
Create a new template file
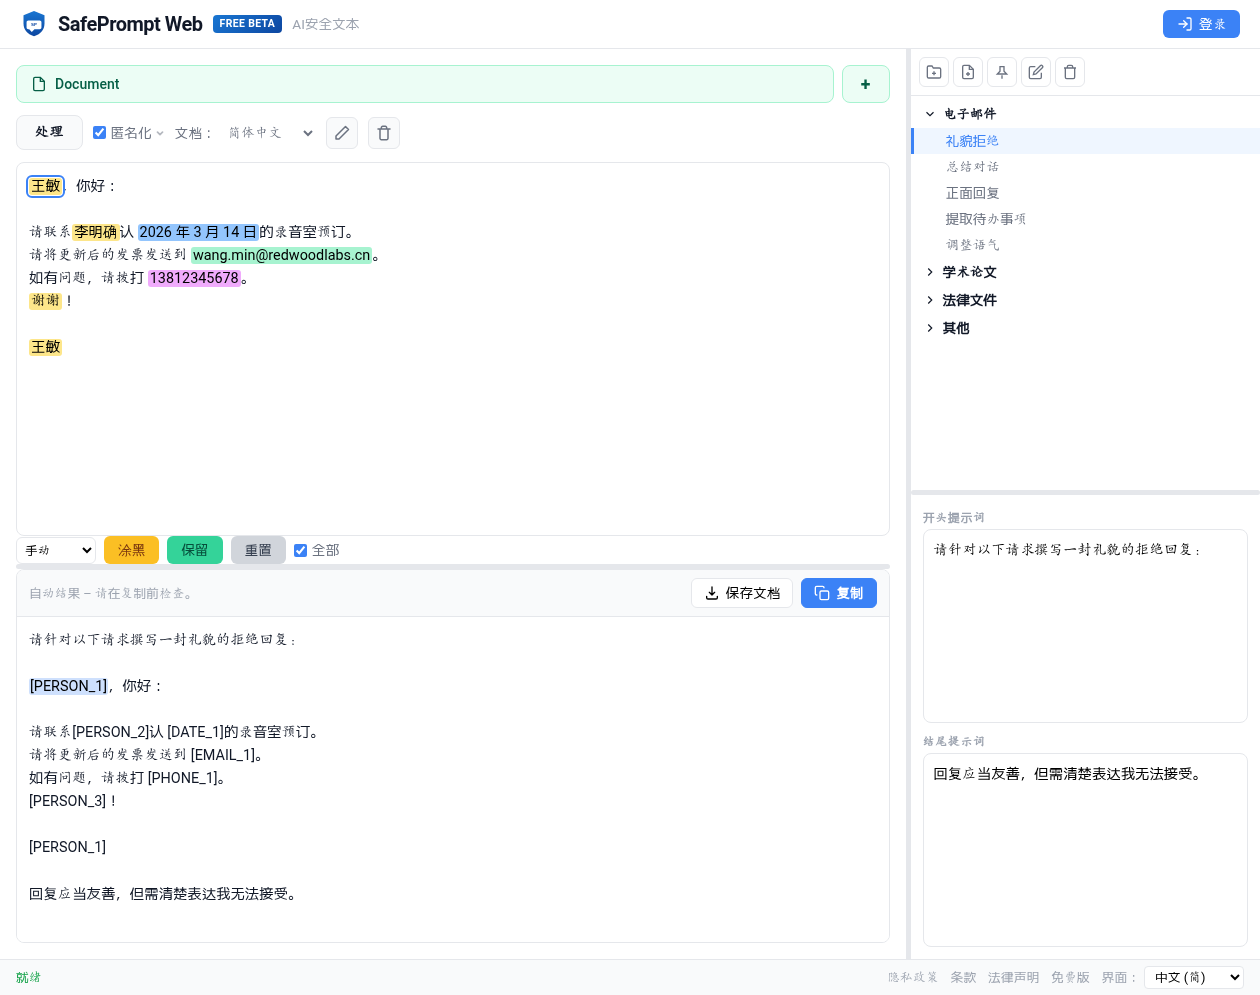coord(967,71)
